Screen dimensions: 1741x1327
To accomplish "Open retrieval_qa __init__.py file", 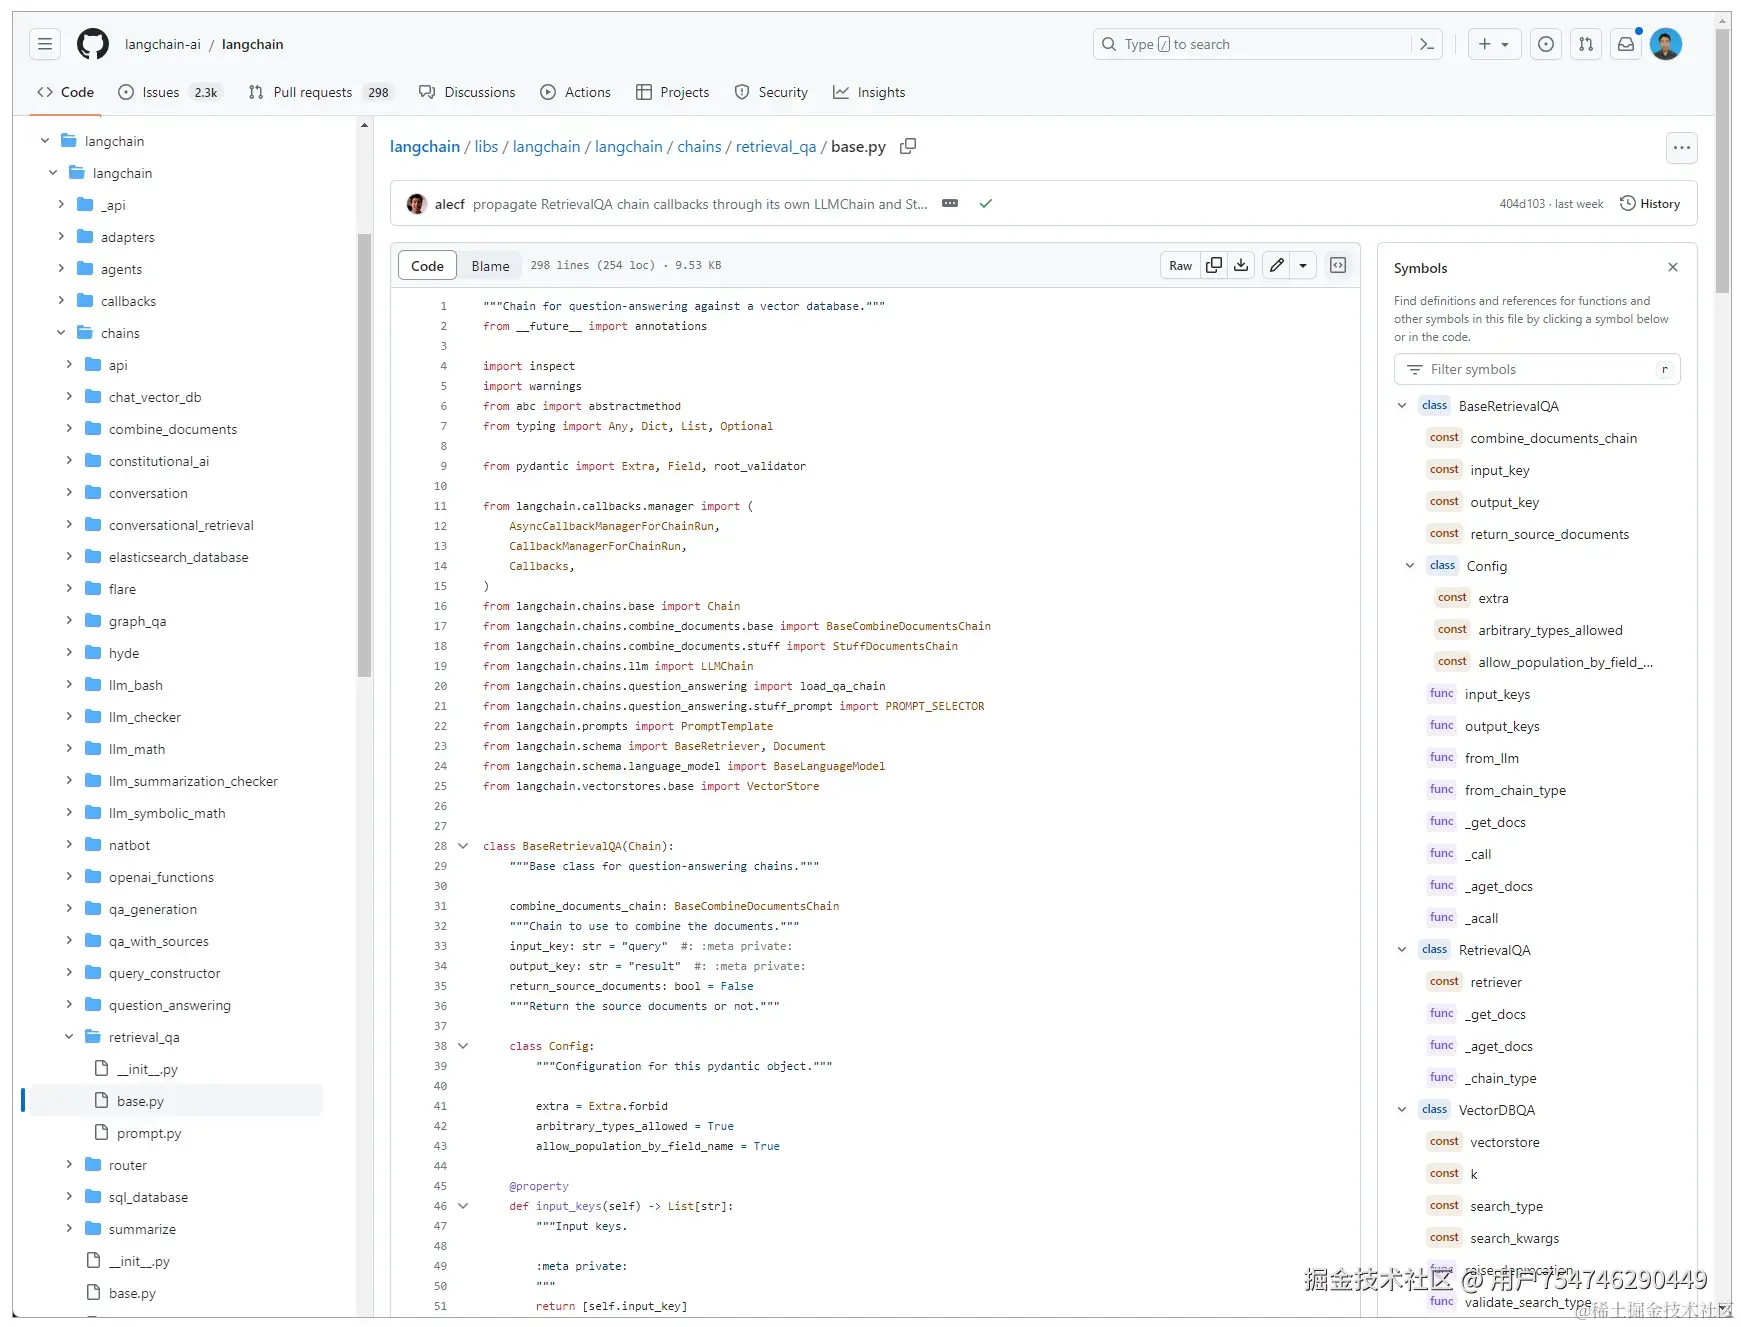I will [x=147, y=1069].
